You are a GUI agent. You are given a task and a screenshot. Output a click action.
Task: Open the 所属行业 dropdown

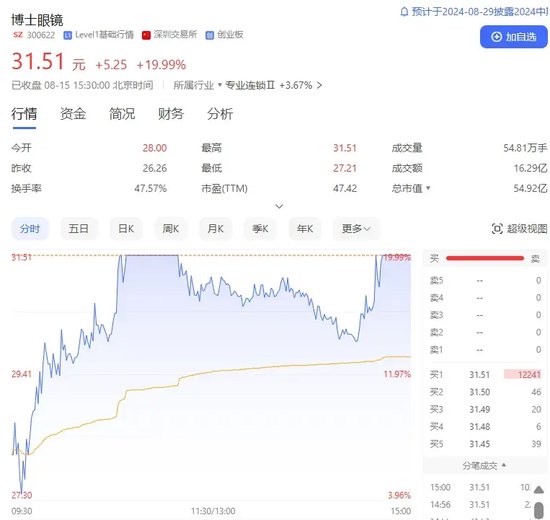197,85
